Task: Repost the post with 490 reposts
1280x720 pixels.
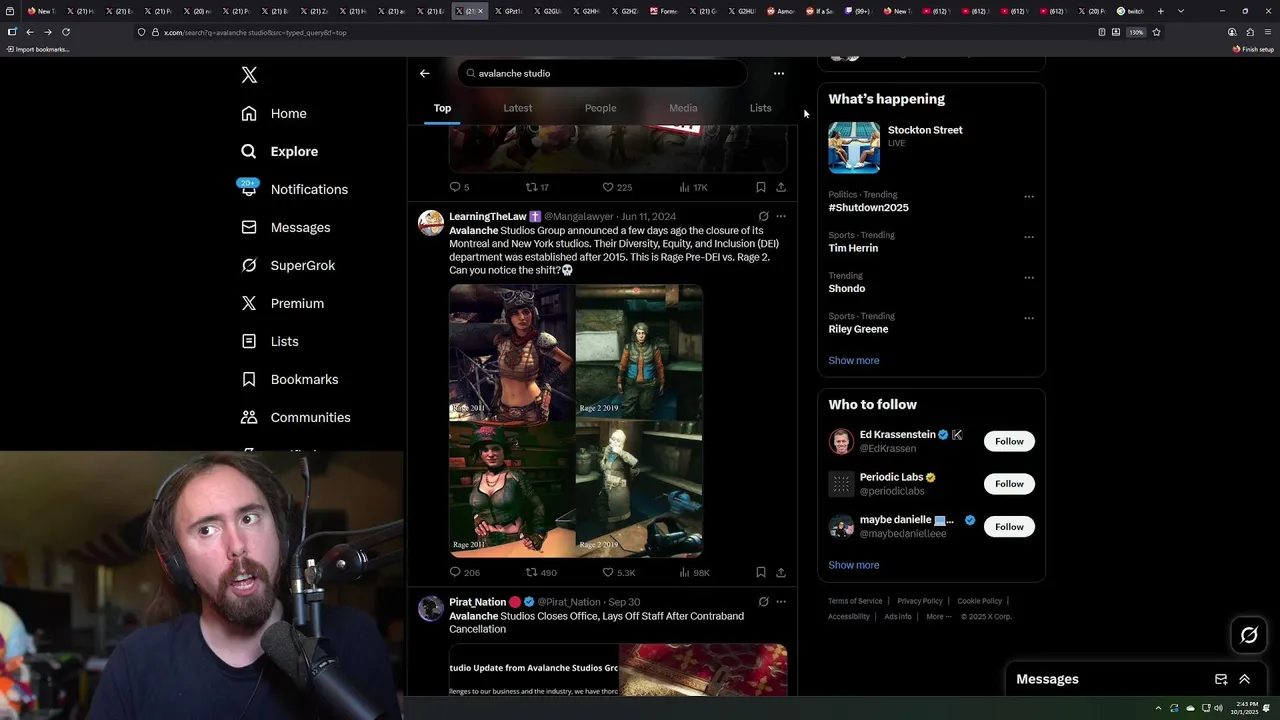Action: (541, 572)
